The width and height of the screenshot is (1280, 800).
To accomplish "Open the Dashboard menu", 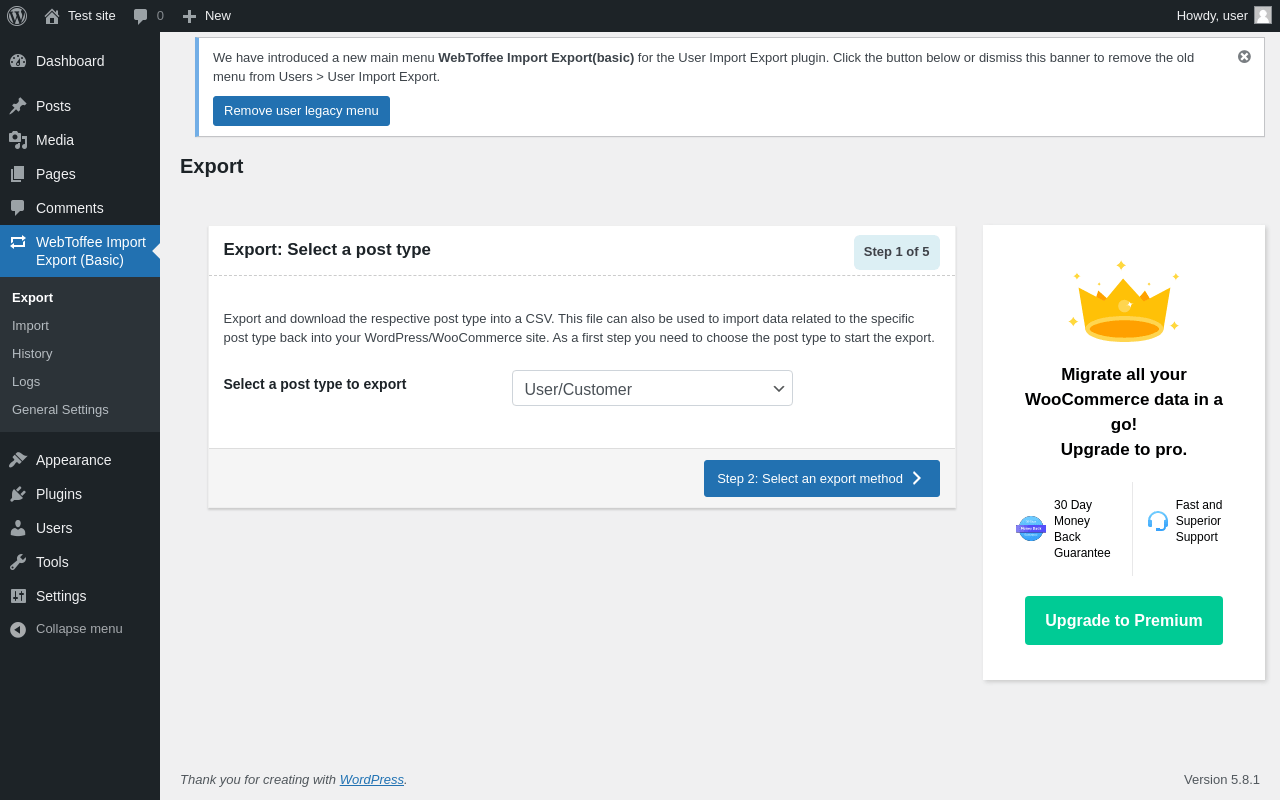I will (x=69, y=61).
